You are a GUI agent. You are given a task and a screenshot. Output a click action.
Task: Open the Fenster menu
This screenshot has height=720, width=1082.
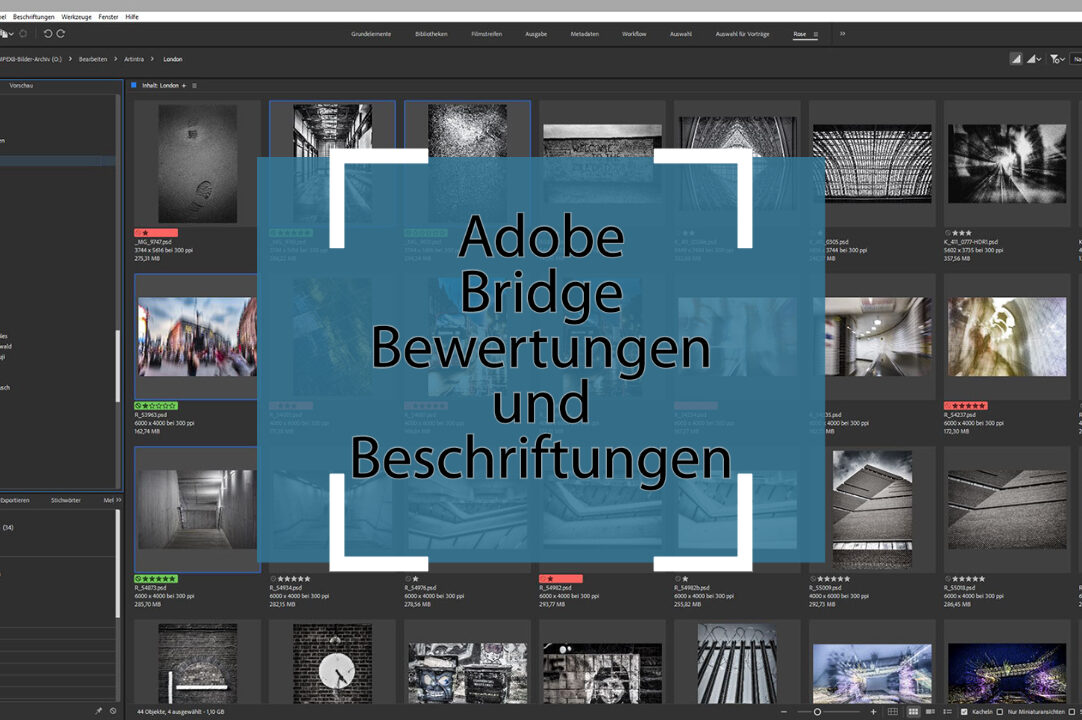108,17
